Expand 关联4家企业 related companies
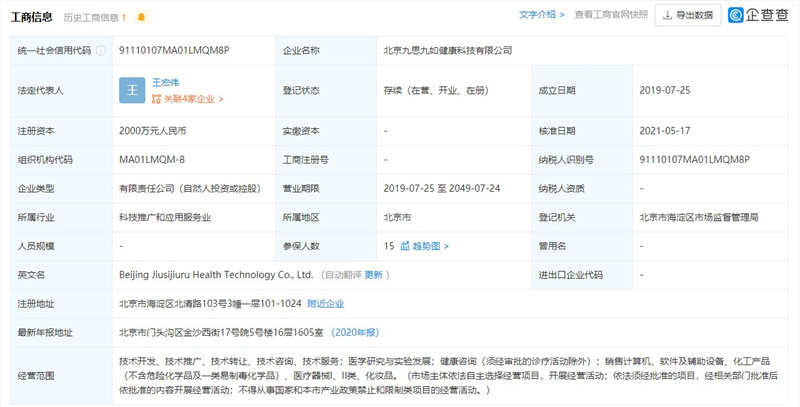 [192, 99]
